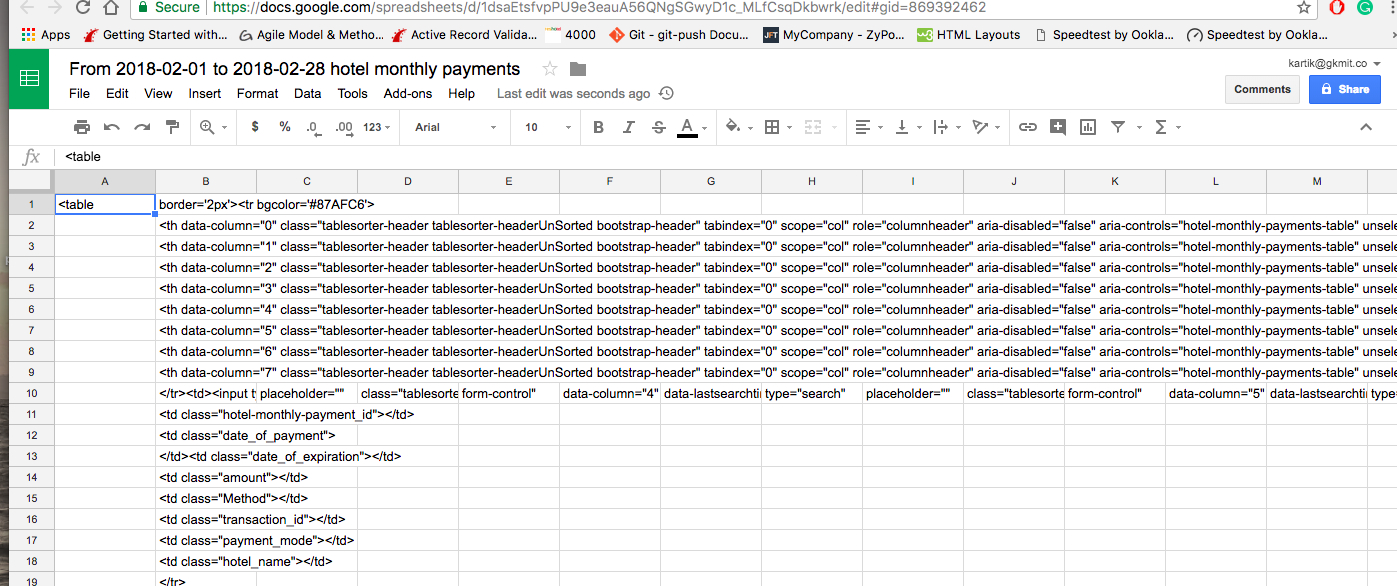1397x586 pixels.
Task: Click the Create a filter icon
Action: [x=1117, y=127]
